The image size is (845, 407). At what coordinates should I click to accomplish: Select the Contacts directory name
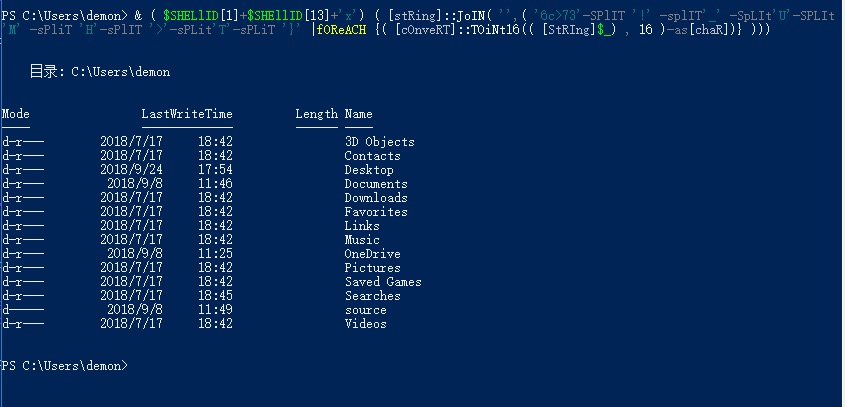[372, 156]
